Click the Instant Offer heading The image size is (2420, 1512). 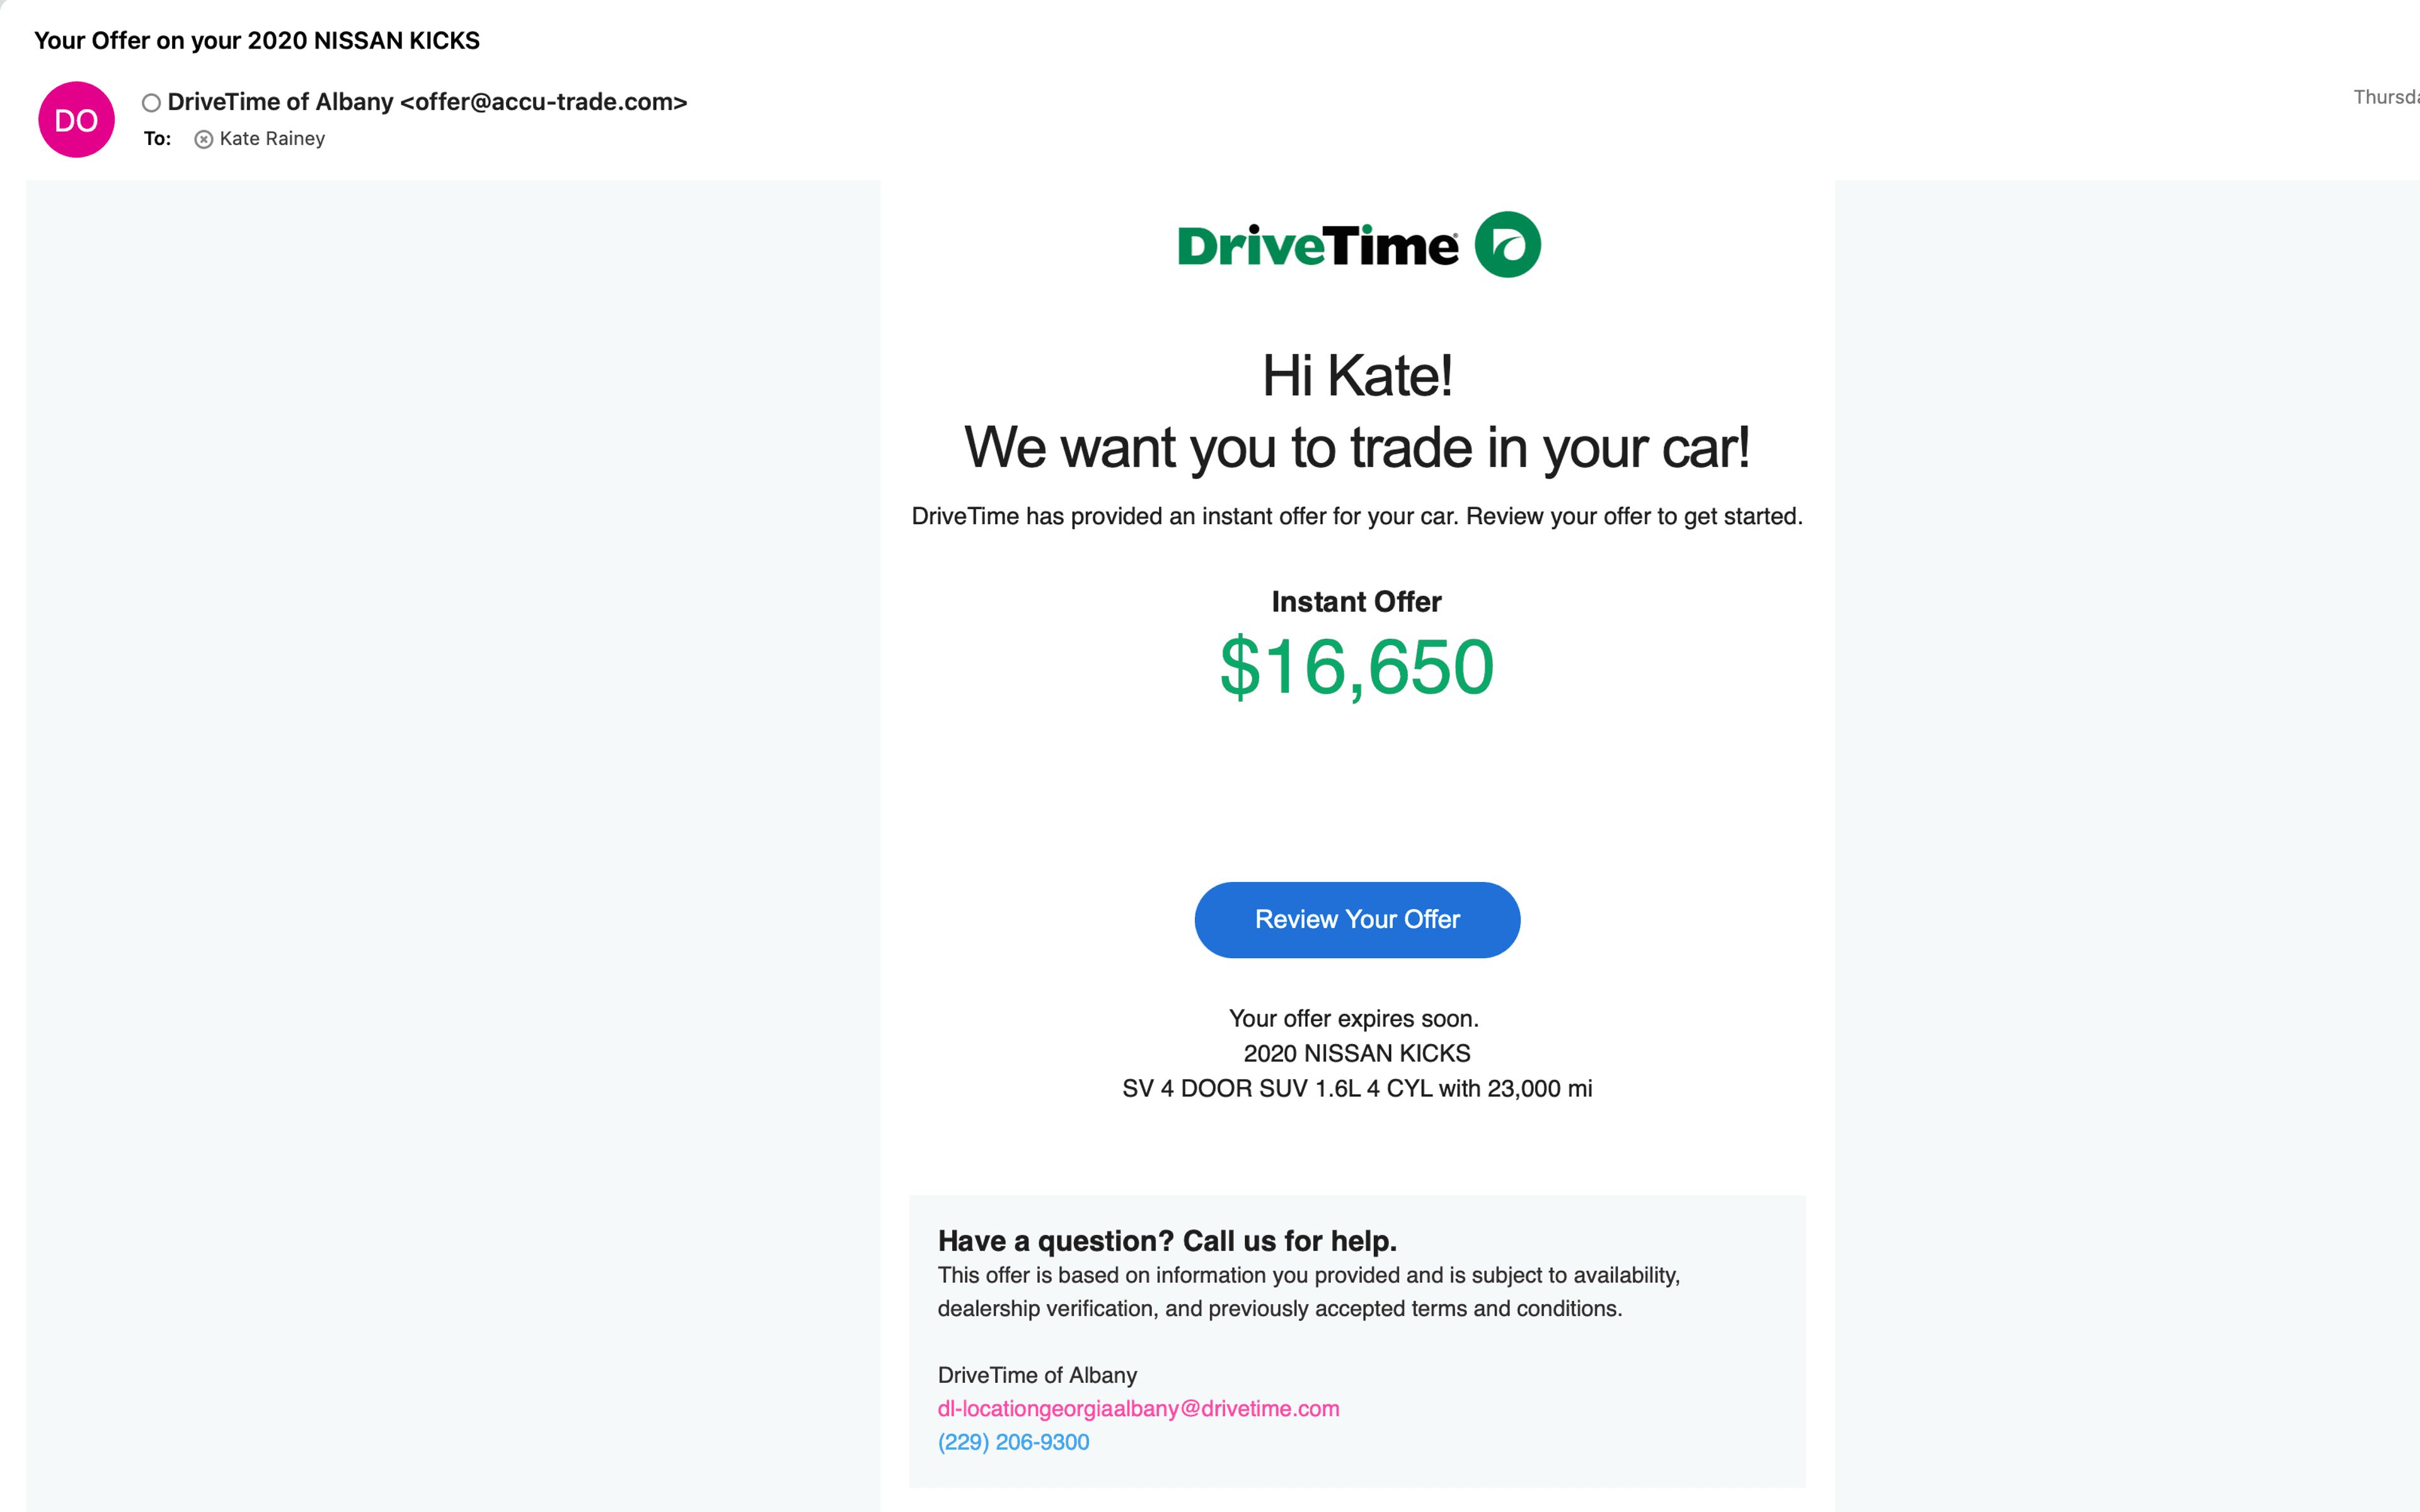pyautogui.click(x=1356, y=602)
